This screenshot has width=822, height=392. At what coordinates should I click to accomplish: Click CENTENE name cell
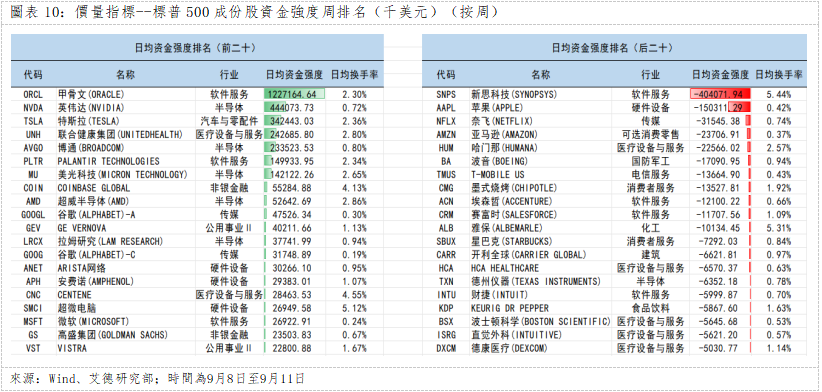click(x=74, y=295)
